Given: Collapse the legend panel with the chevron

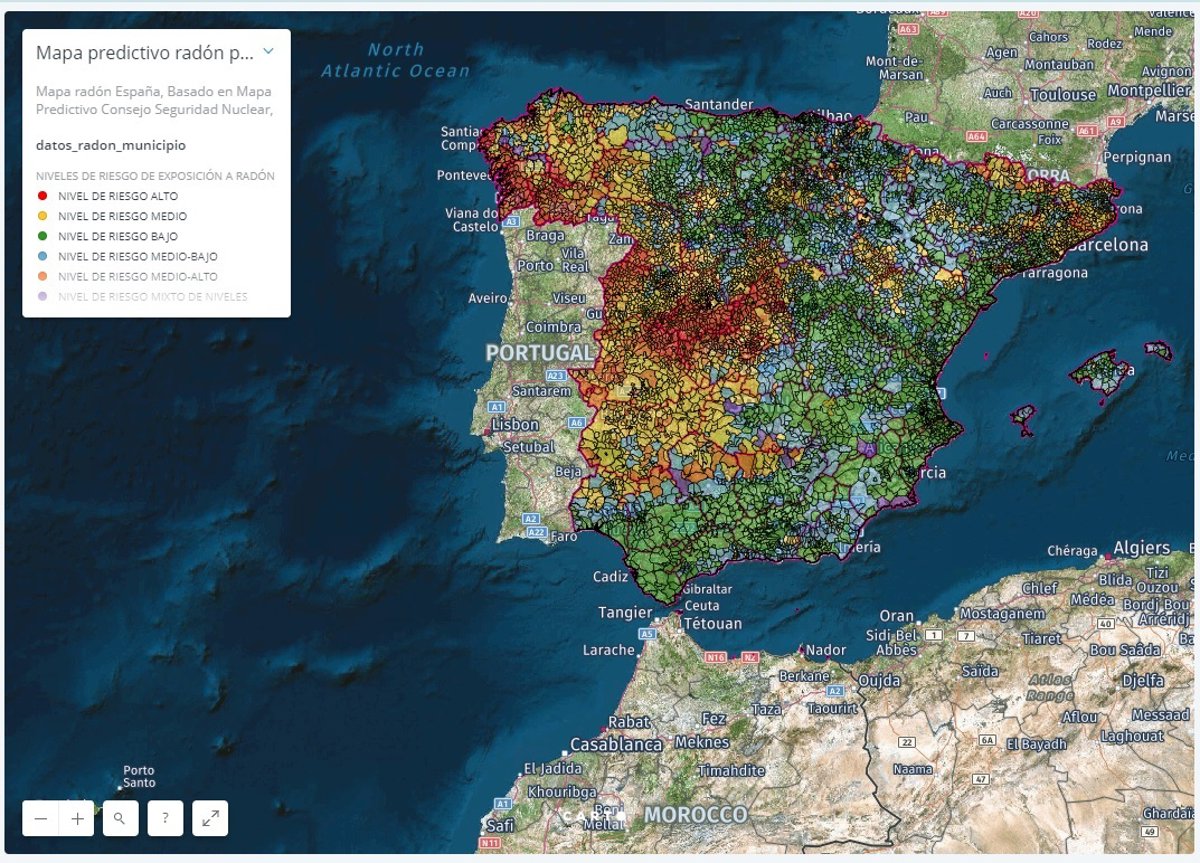Looking at the screenshot, I should pyautogui.click(x=268, y=51).
